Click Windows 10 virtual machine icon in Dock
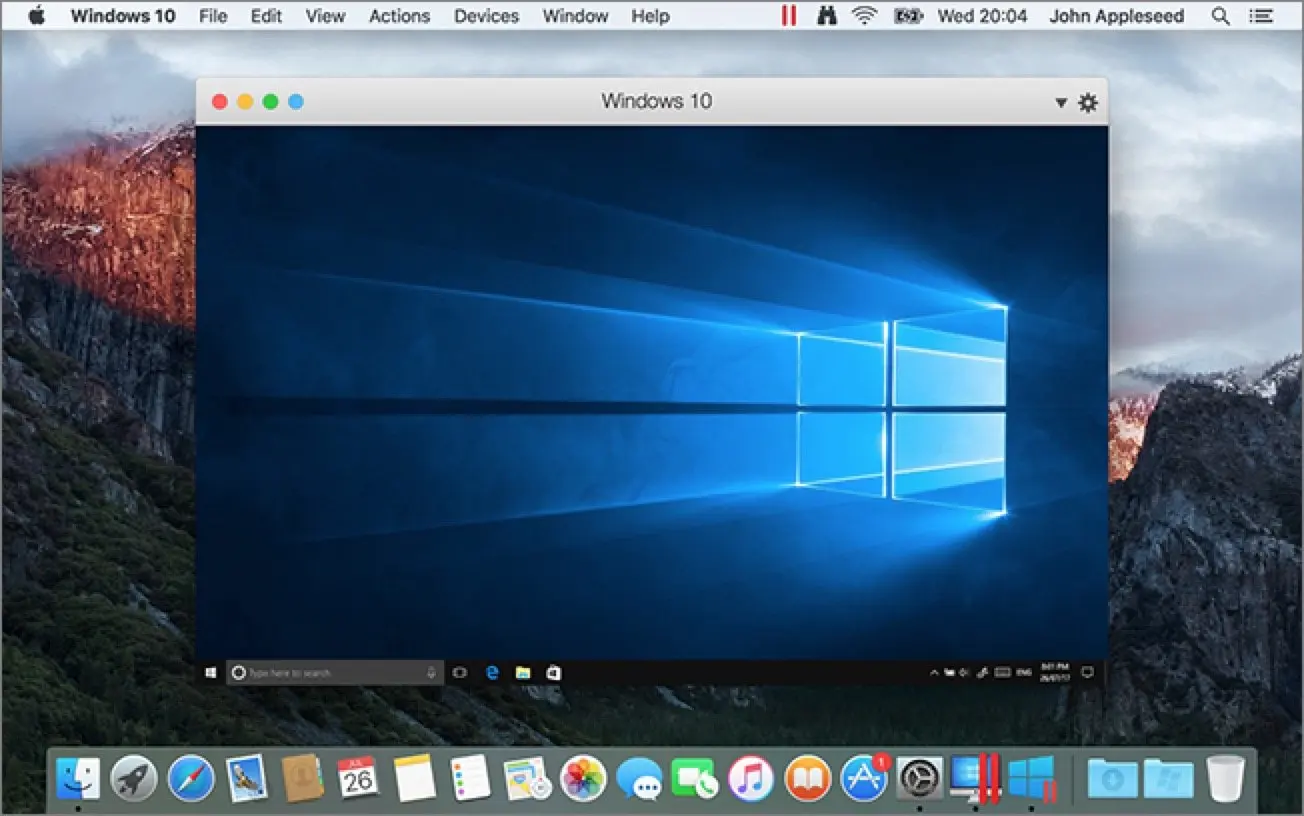The height and width of the screenshot is (816, 1304). 1032,778
